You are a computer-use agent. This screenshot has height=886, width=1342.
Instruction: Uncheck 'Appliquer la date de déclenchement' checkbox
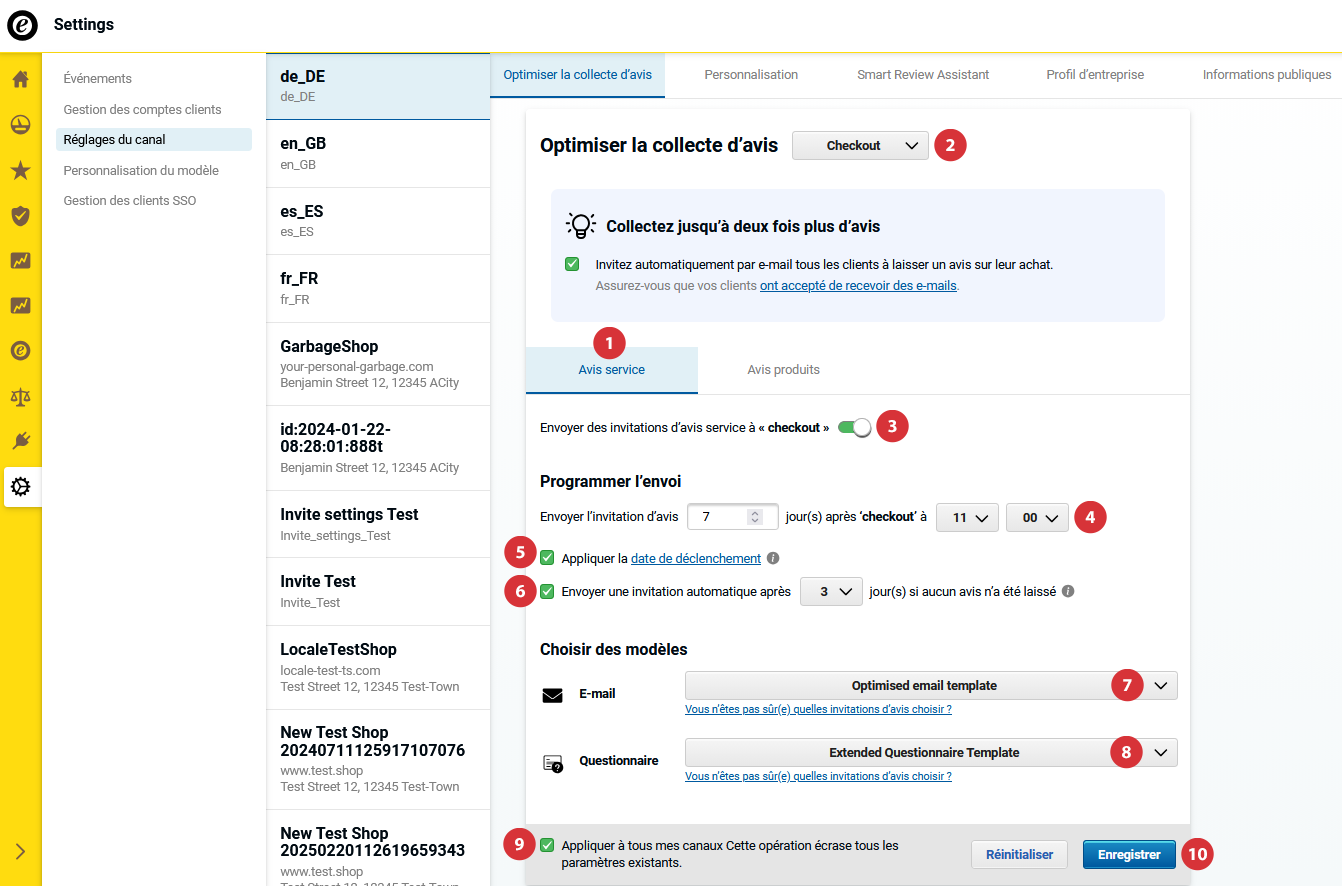pyautogui.click(x=547, y=558)
